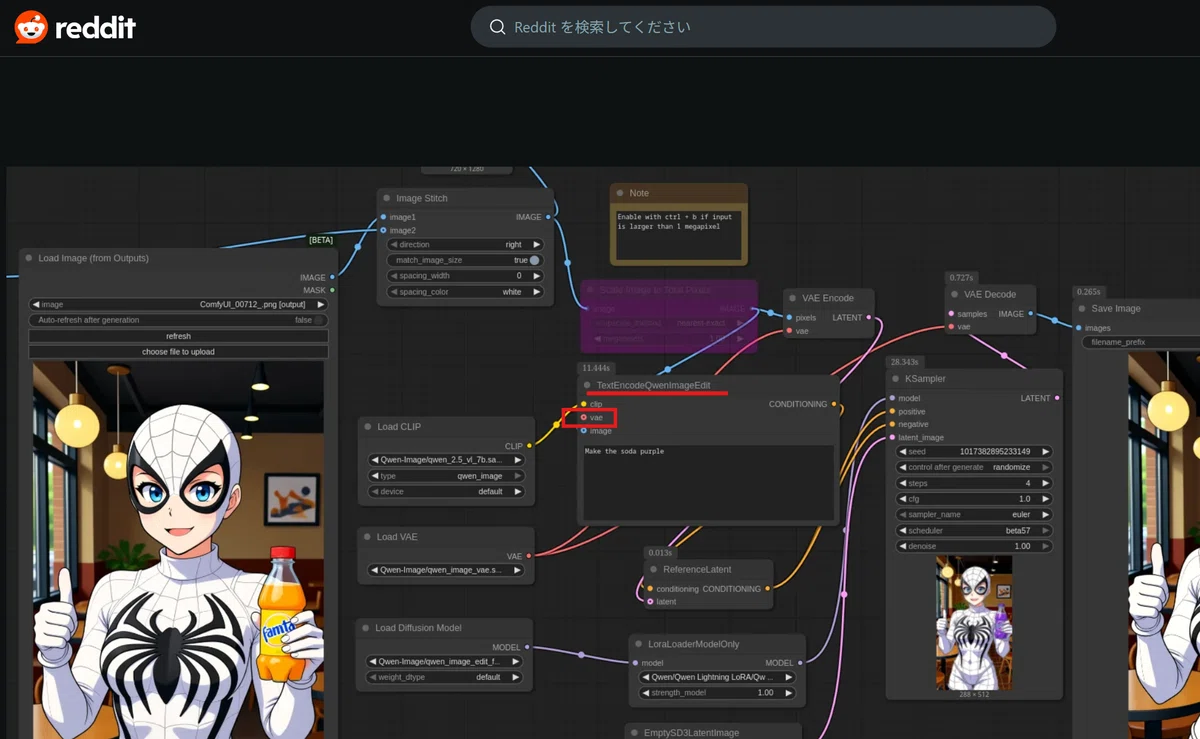Collapse the VAE Encode node dot
Screen dimensions: 1200x739
pos(792,298)
